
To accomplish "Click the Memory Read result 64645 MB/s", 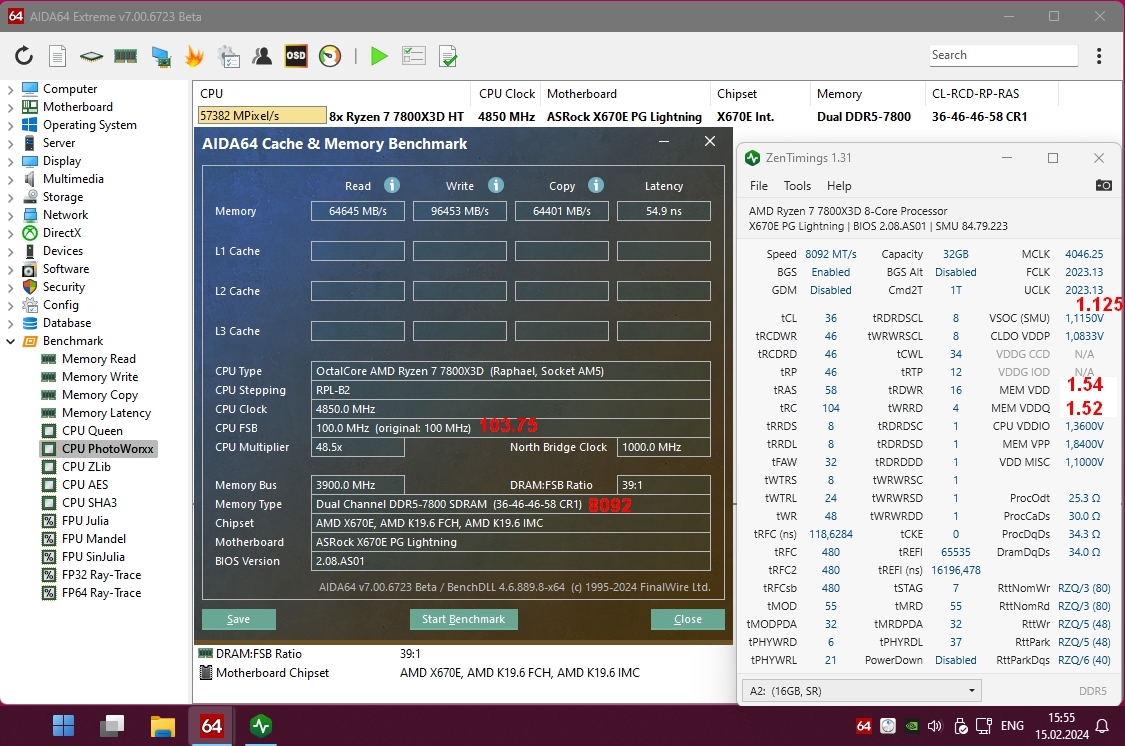I will pyautogui.click(x=357, y=211).
